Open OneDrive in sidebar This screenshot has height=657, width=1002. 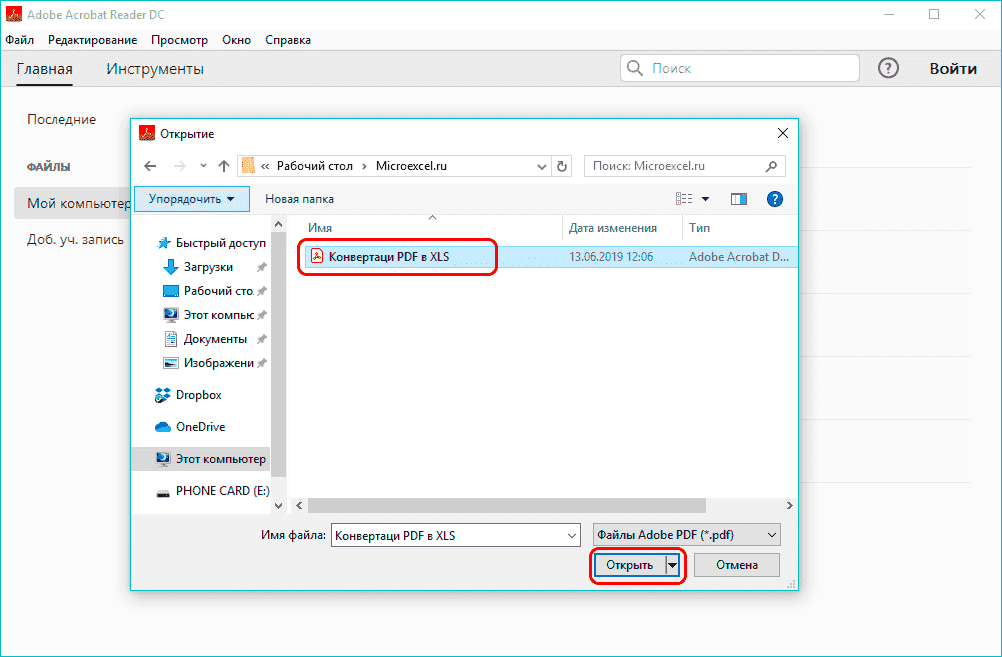(x=200, y=427)
